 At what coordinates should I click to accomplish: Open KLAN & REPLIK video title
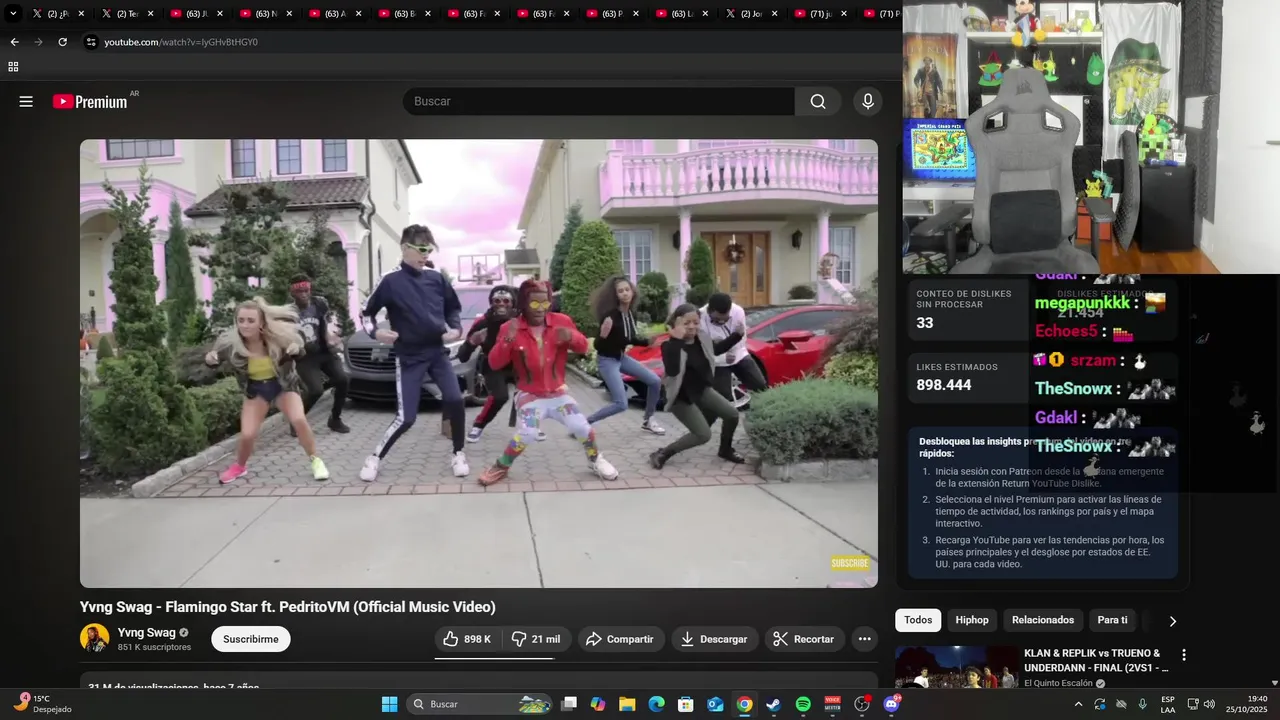pos(1096,660)
